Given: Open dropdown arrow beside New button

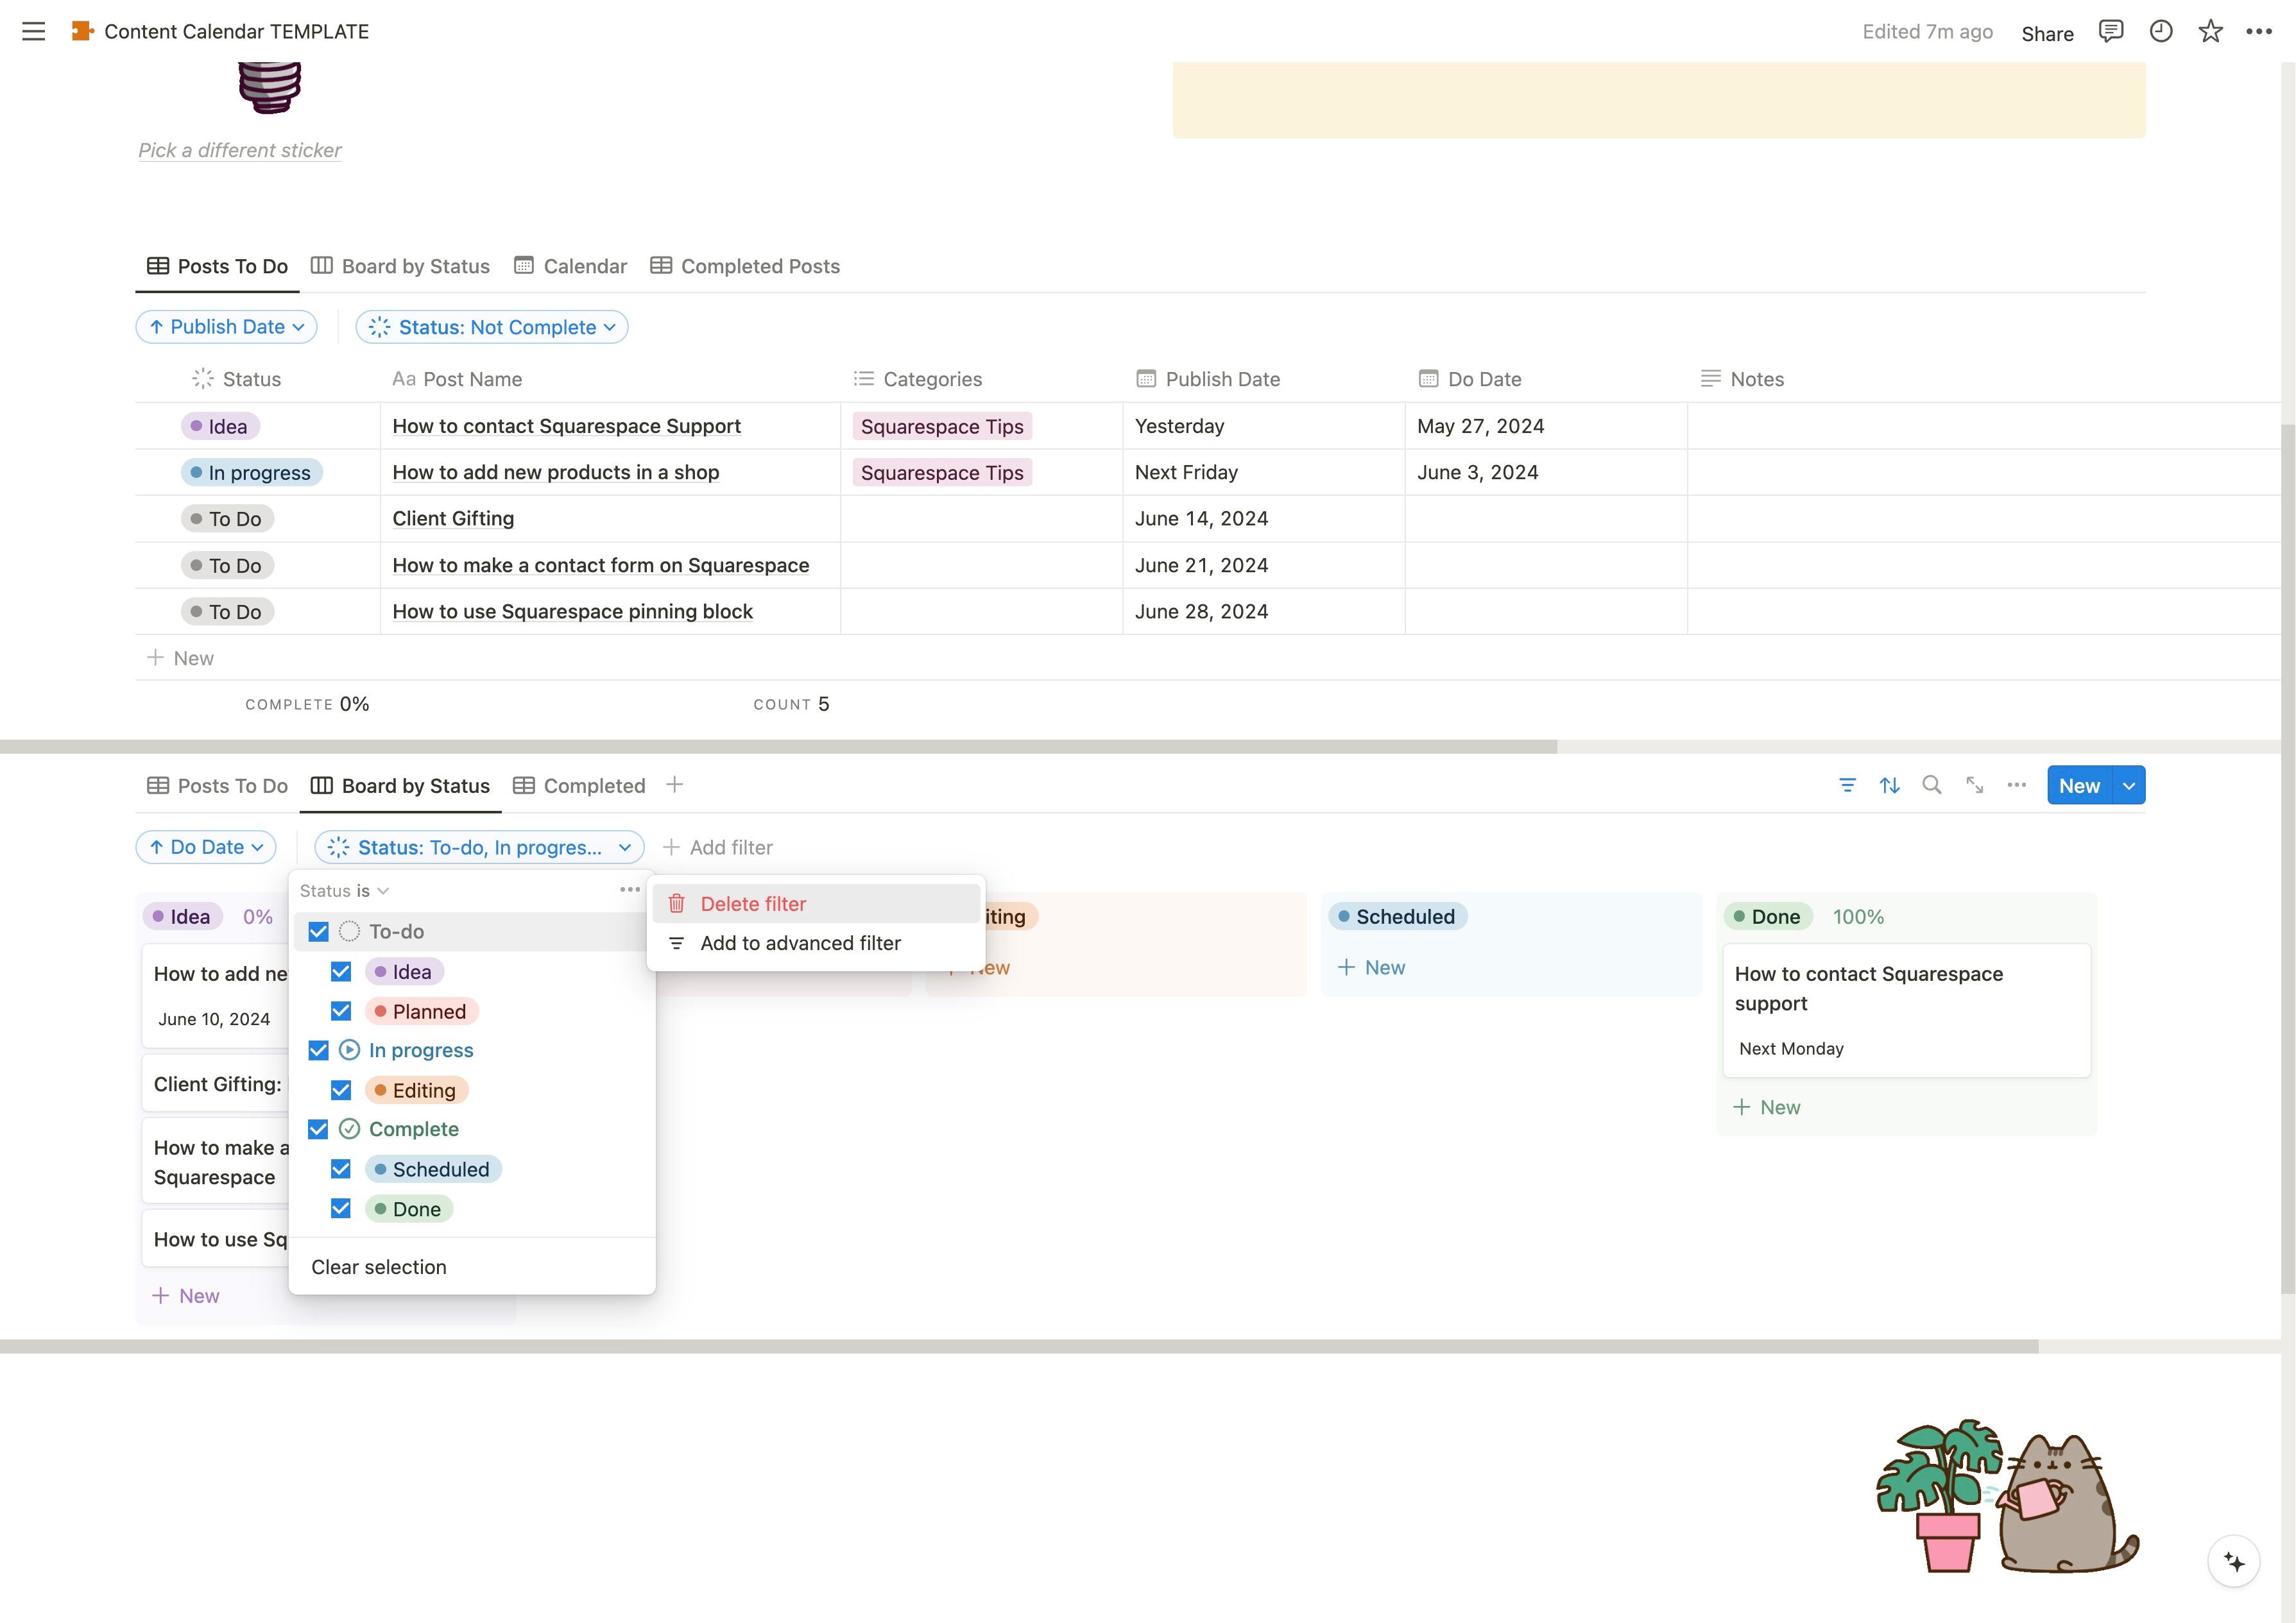Looking at the screenshot, I should (x=2128, y=786).
